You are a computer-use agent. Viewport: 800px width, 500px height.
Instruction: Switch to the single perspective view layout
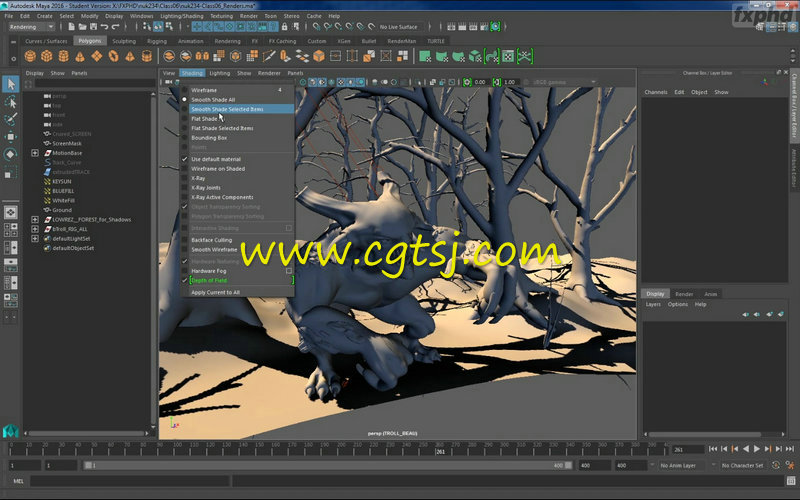pos(11,212)
